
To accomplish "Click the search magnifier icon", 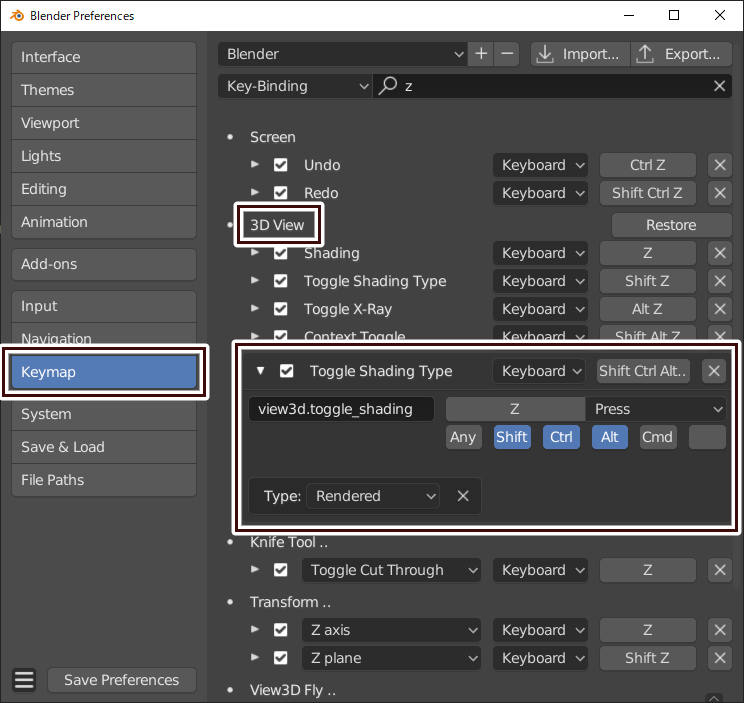I will pyautogui.click(x=388, y=86).
